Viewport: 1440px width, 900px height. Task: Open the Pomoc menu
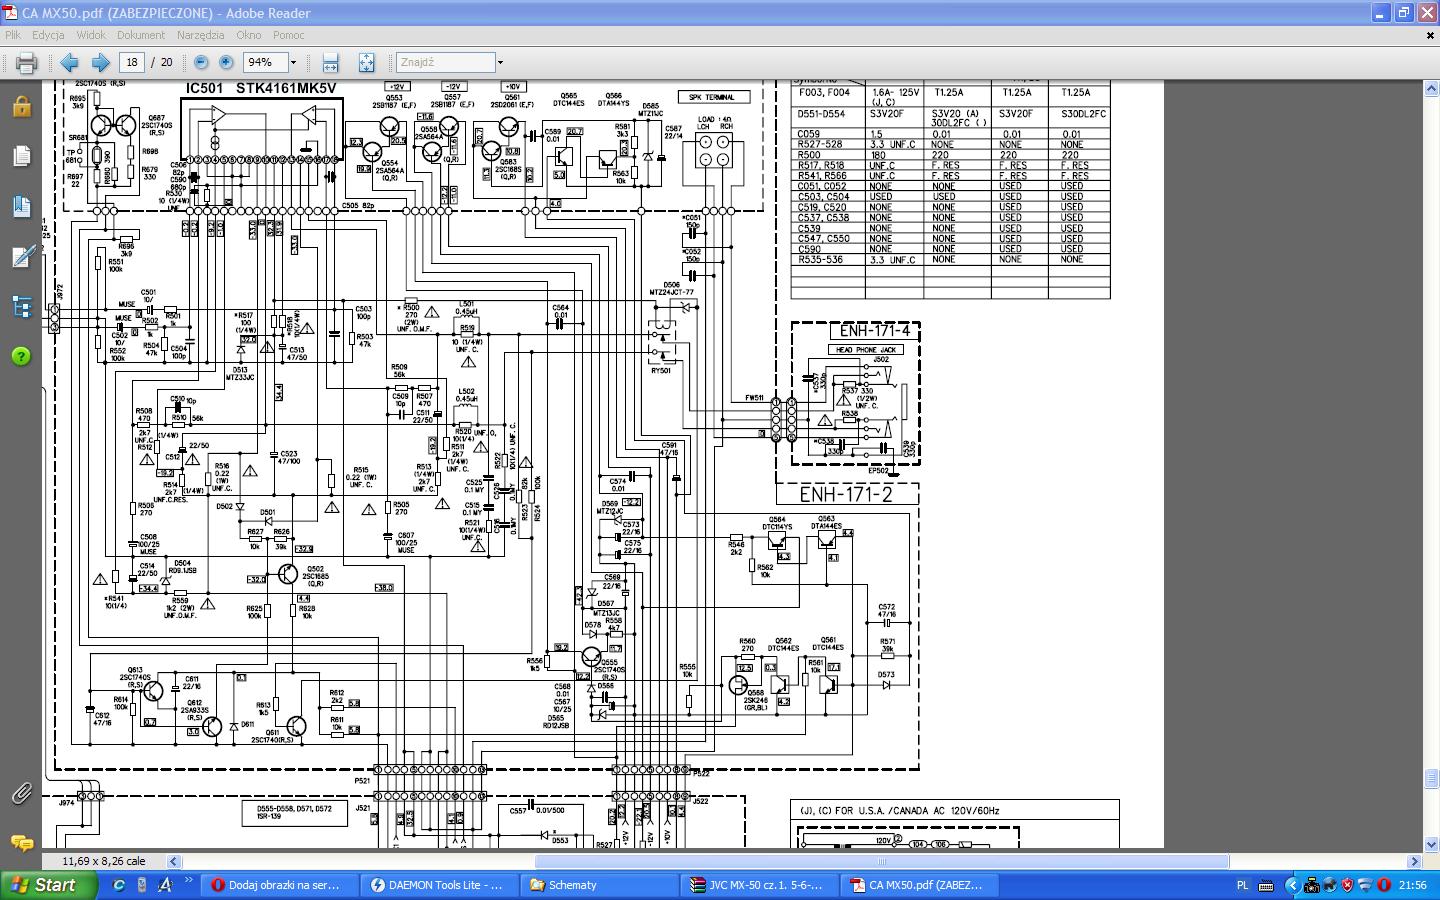click(288, 35)
